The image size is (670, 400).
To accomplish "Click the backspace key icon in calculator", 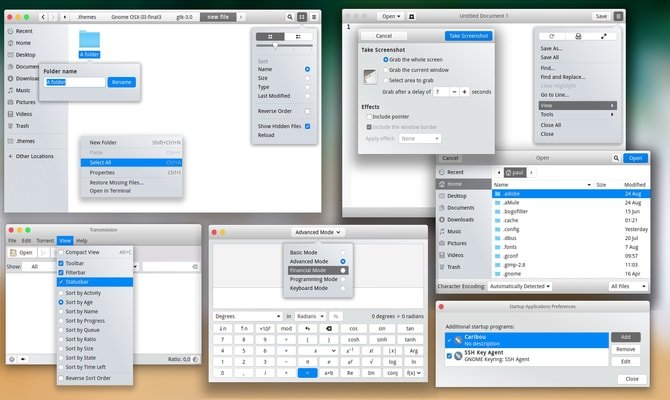I will [329, 328].
